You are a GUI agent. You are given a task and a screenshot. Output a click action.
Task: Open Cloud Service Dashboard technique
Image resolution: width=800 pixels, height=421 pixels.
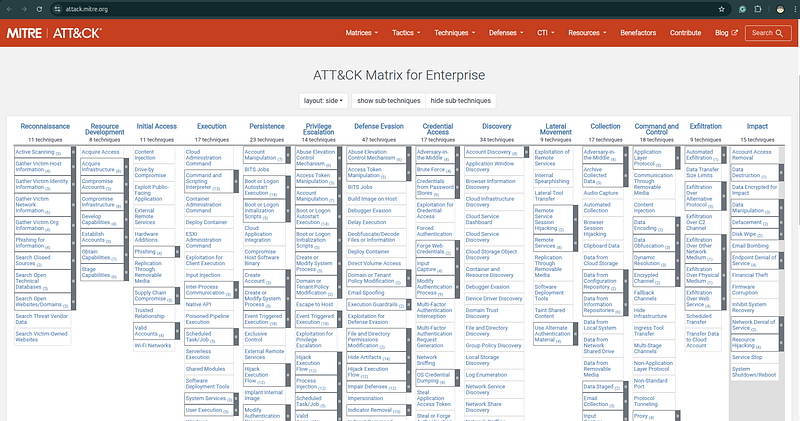point(482,219)
